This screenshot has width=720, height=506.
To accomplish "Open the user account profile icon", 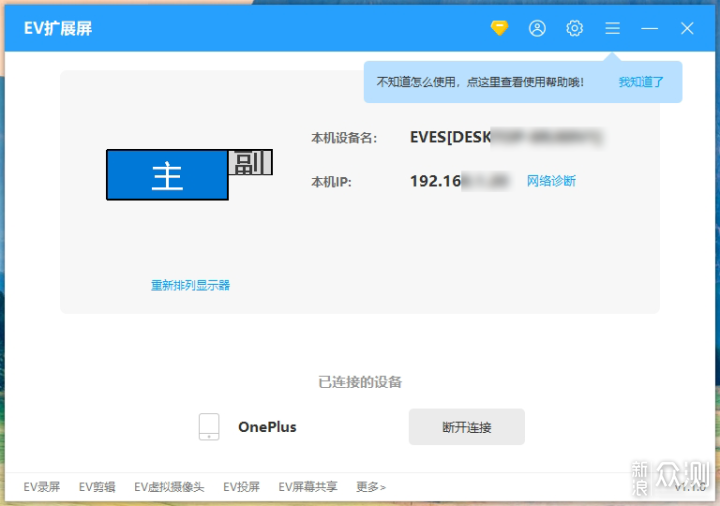I will pos(537,28).
